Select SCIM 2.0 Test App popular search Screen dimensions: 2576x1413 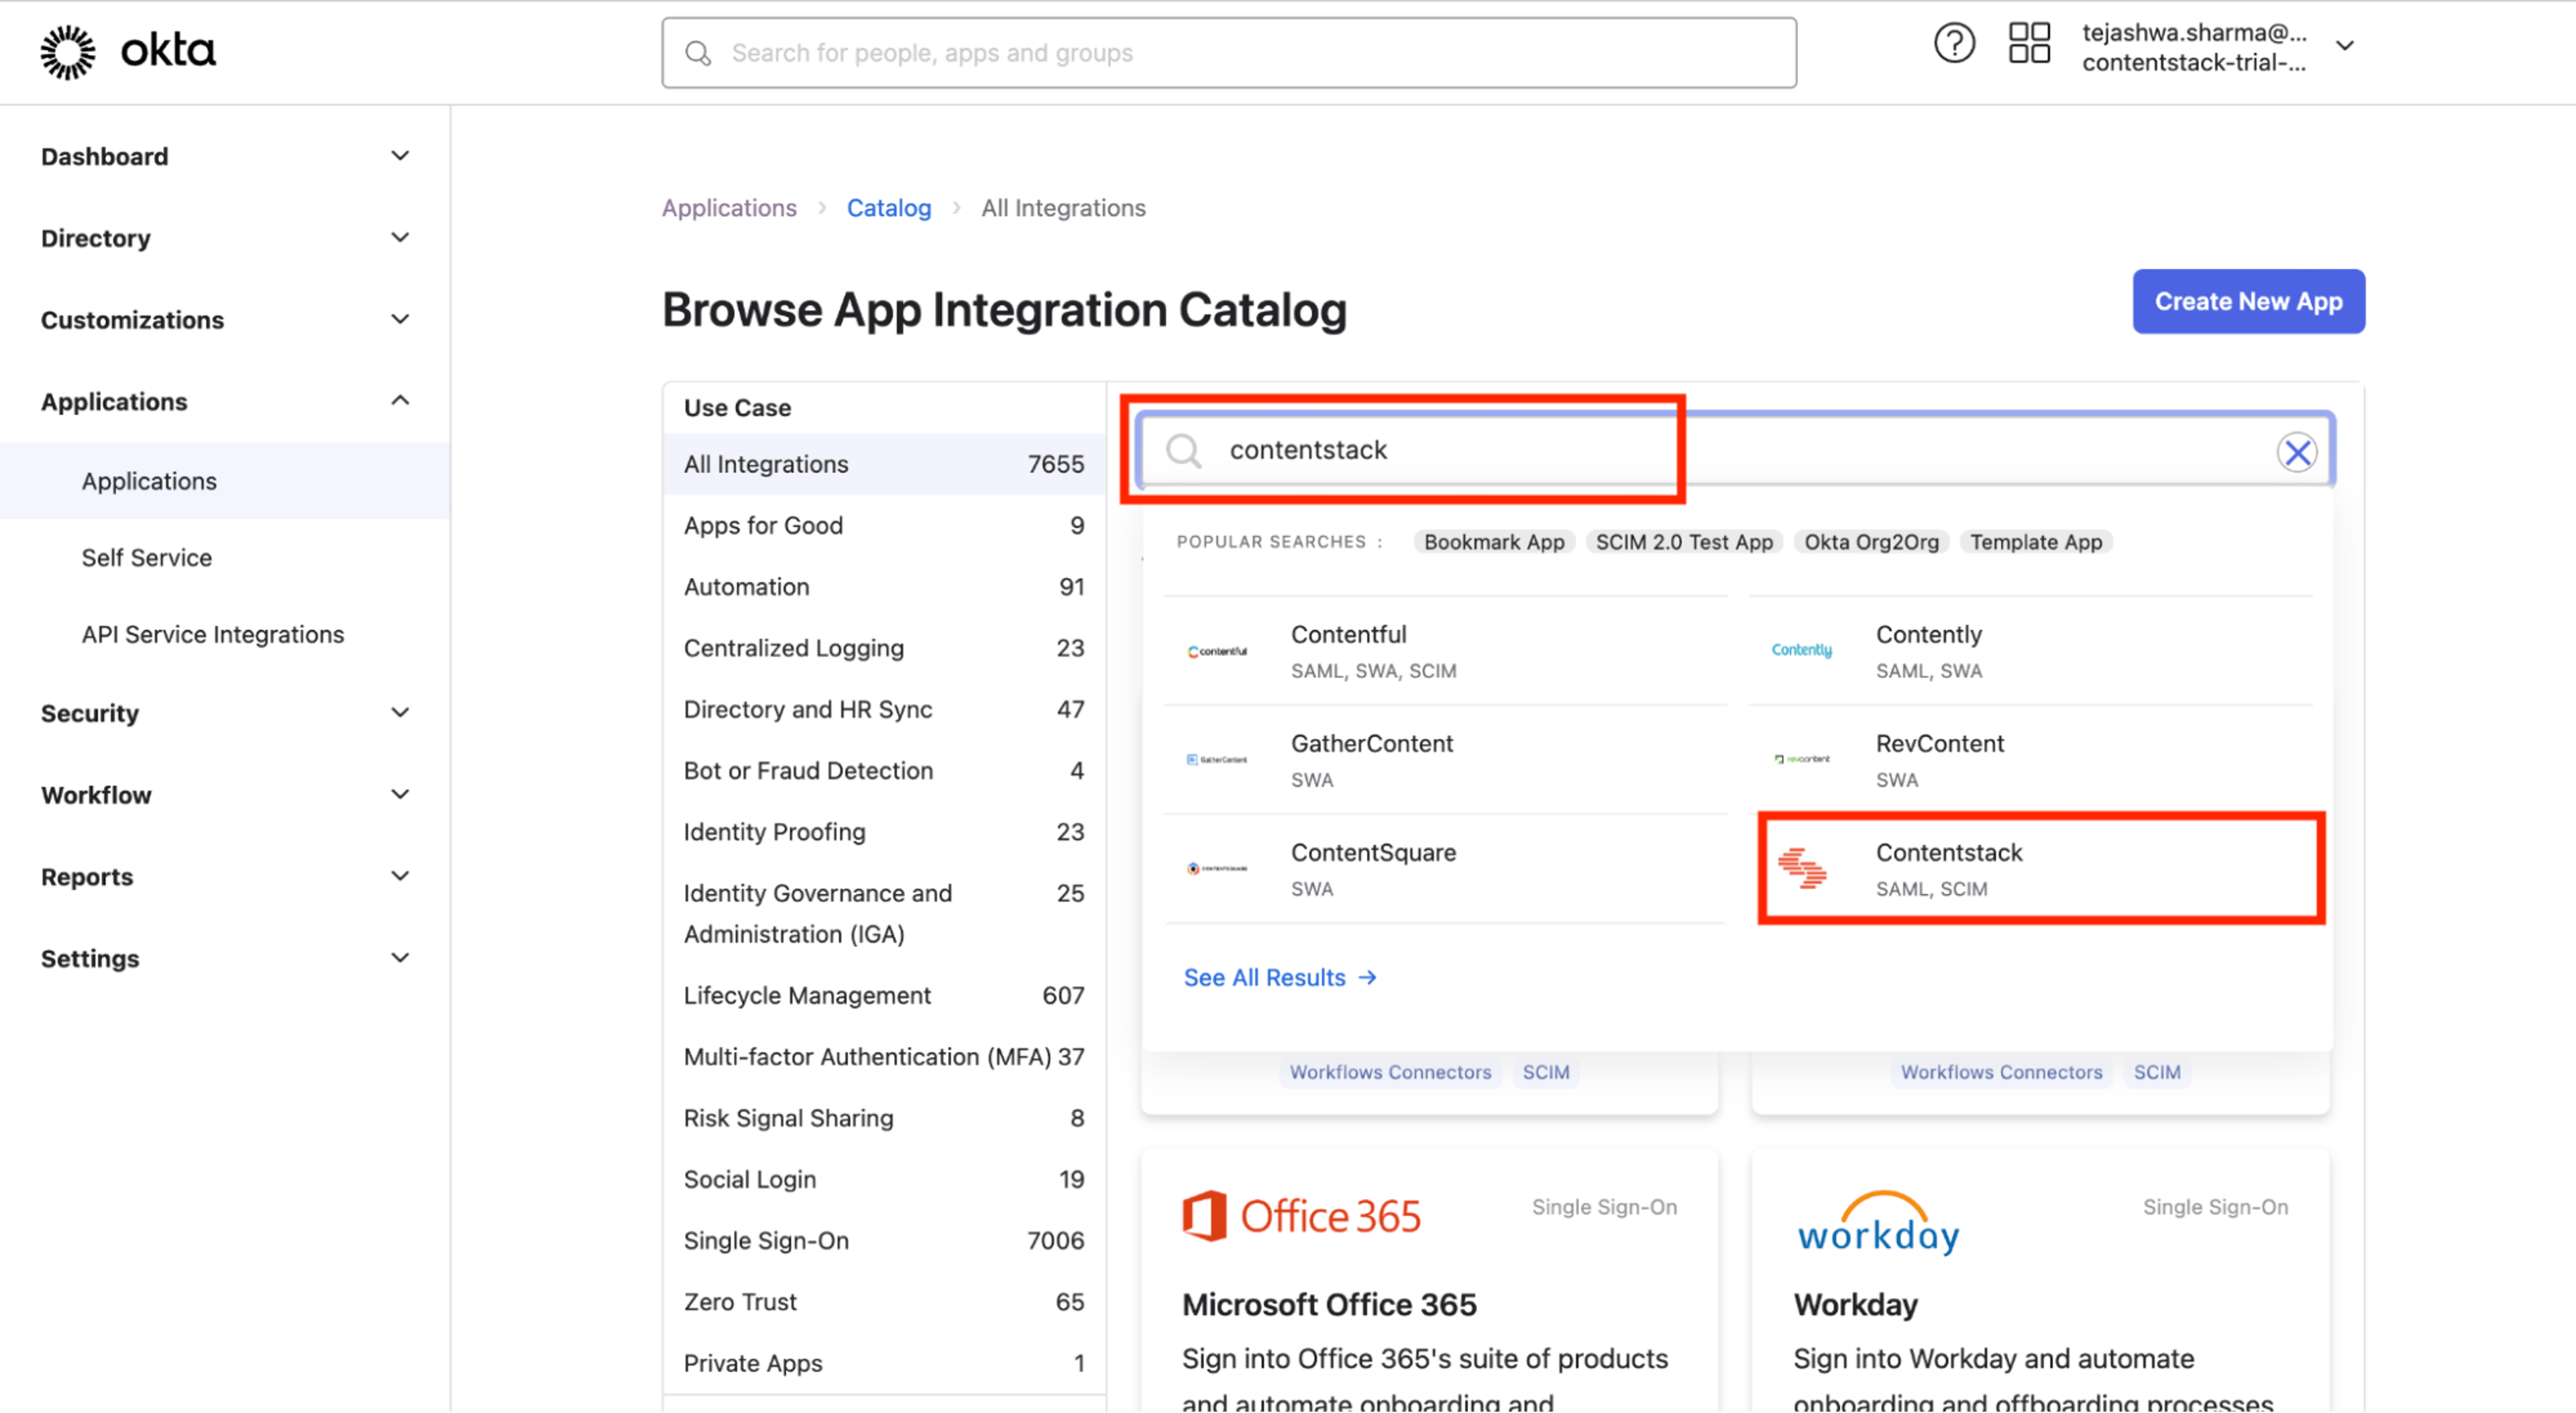[x=1684, y=542]
